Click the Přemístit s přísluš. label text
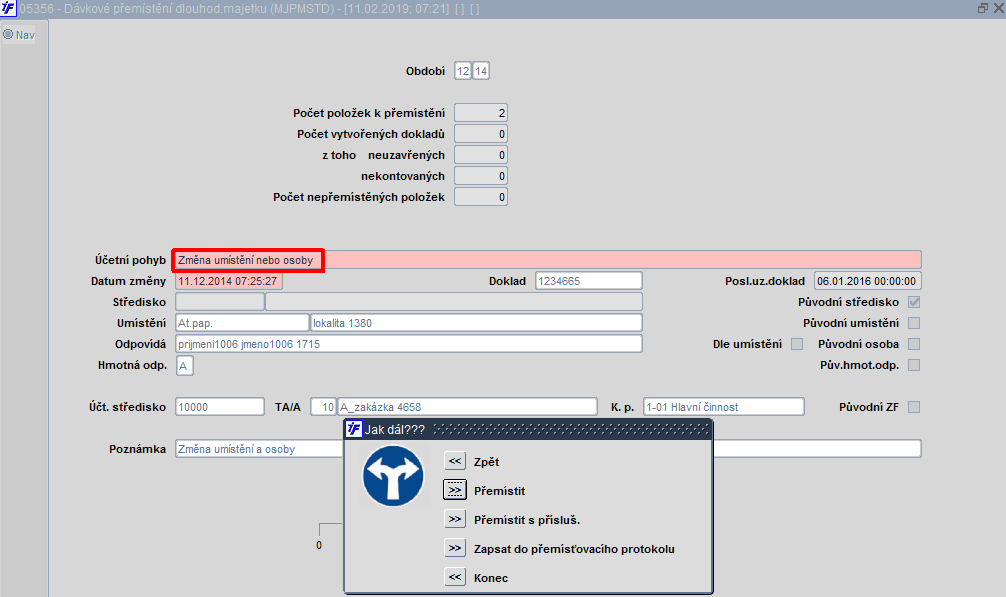The height and width of the screenshot is (597, 1006). tap(527, 520)
